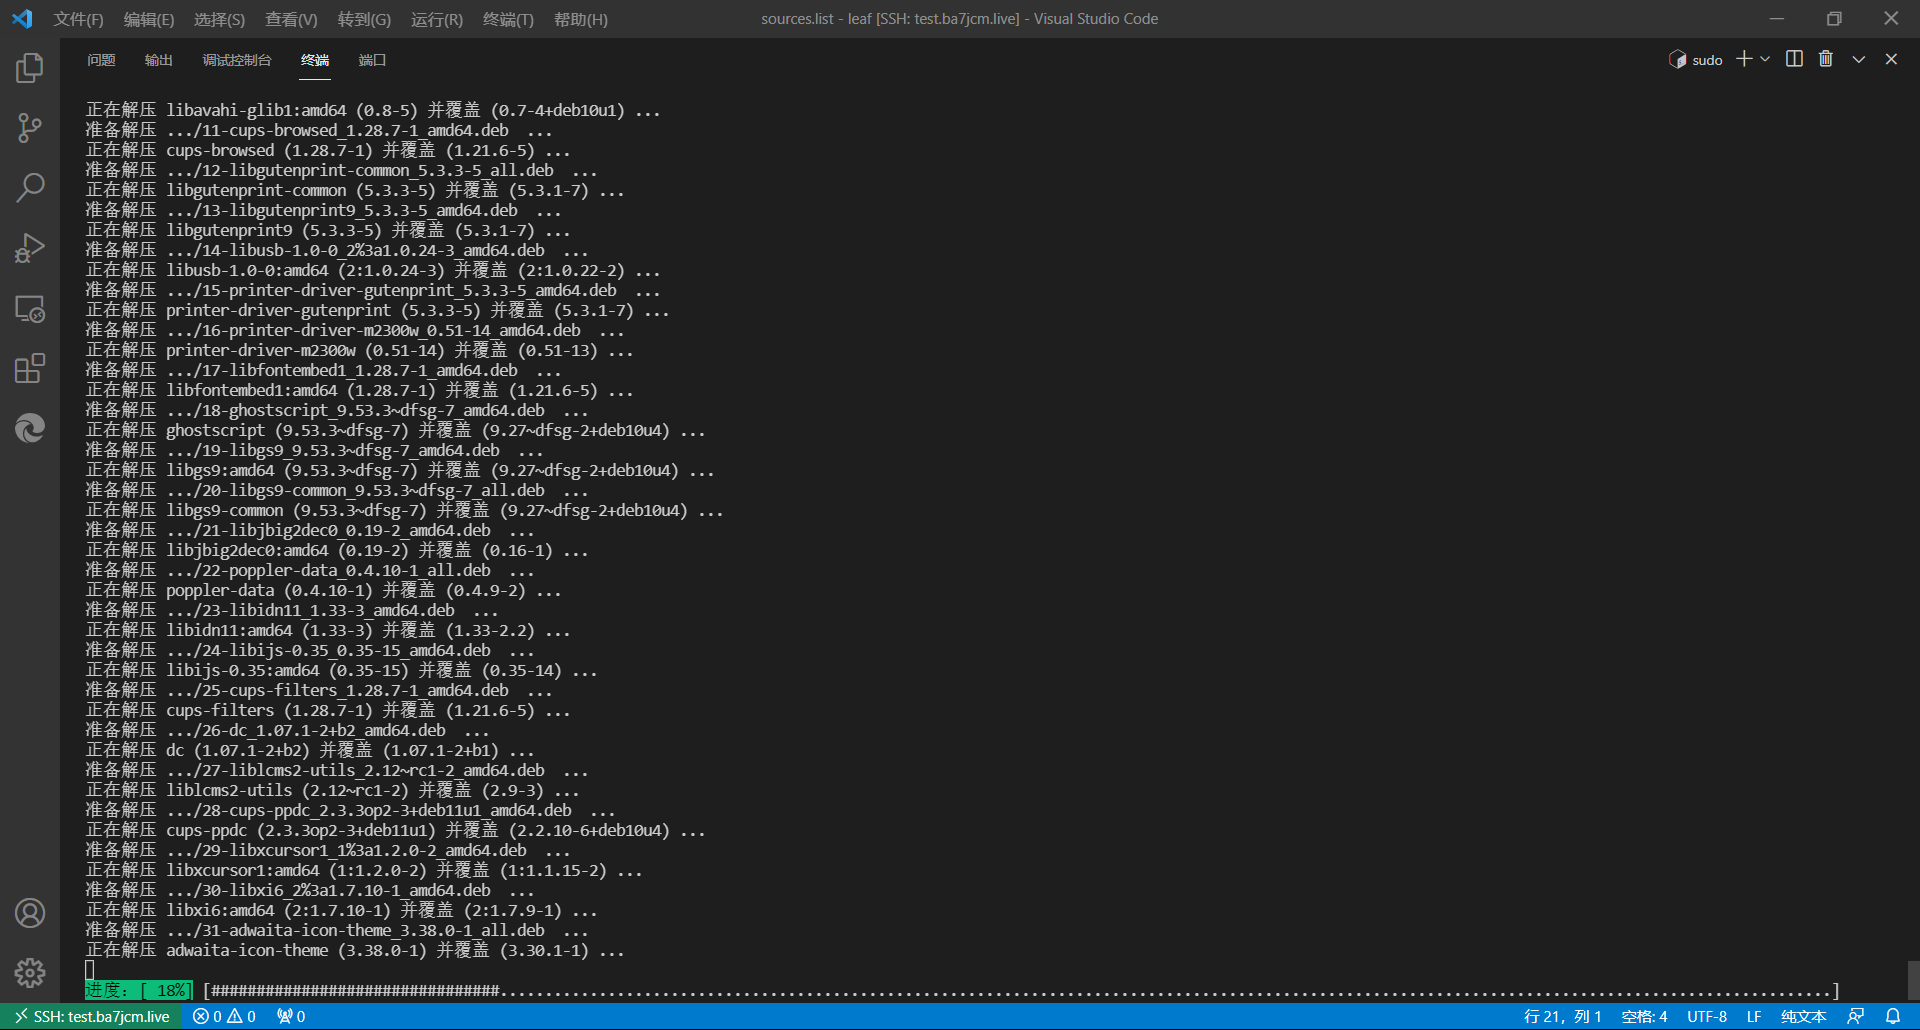Select the 终端 panel tab
Image resolution: width=1920 pixels, height=1030 pixels.
click(x=315, y=60)
